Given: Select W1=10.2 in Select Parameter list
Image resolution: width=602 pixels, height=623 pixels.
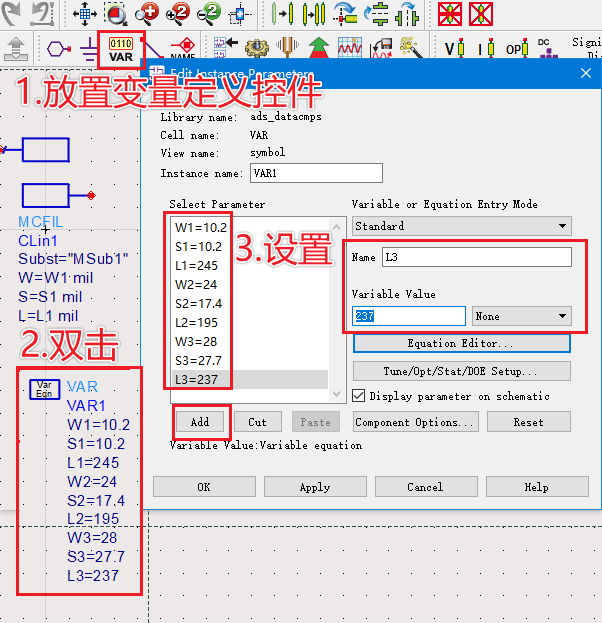Looking at the screenshot, I should point(250,227).
